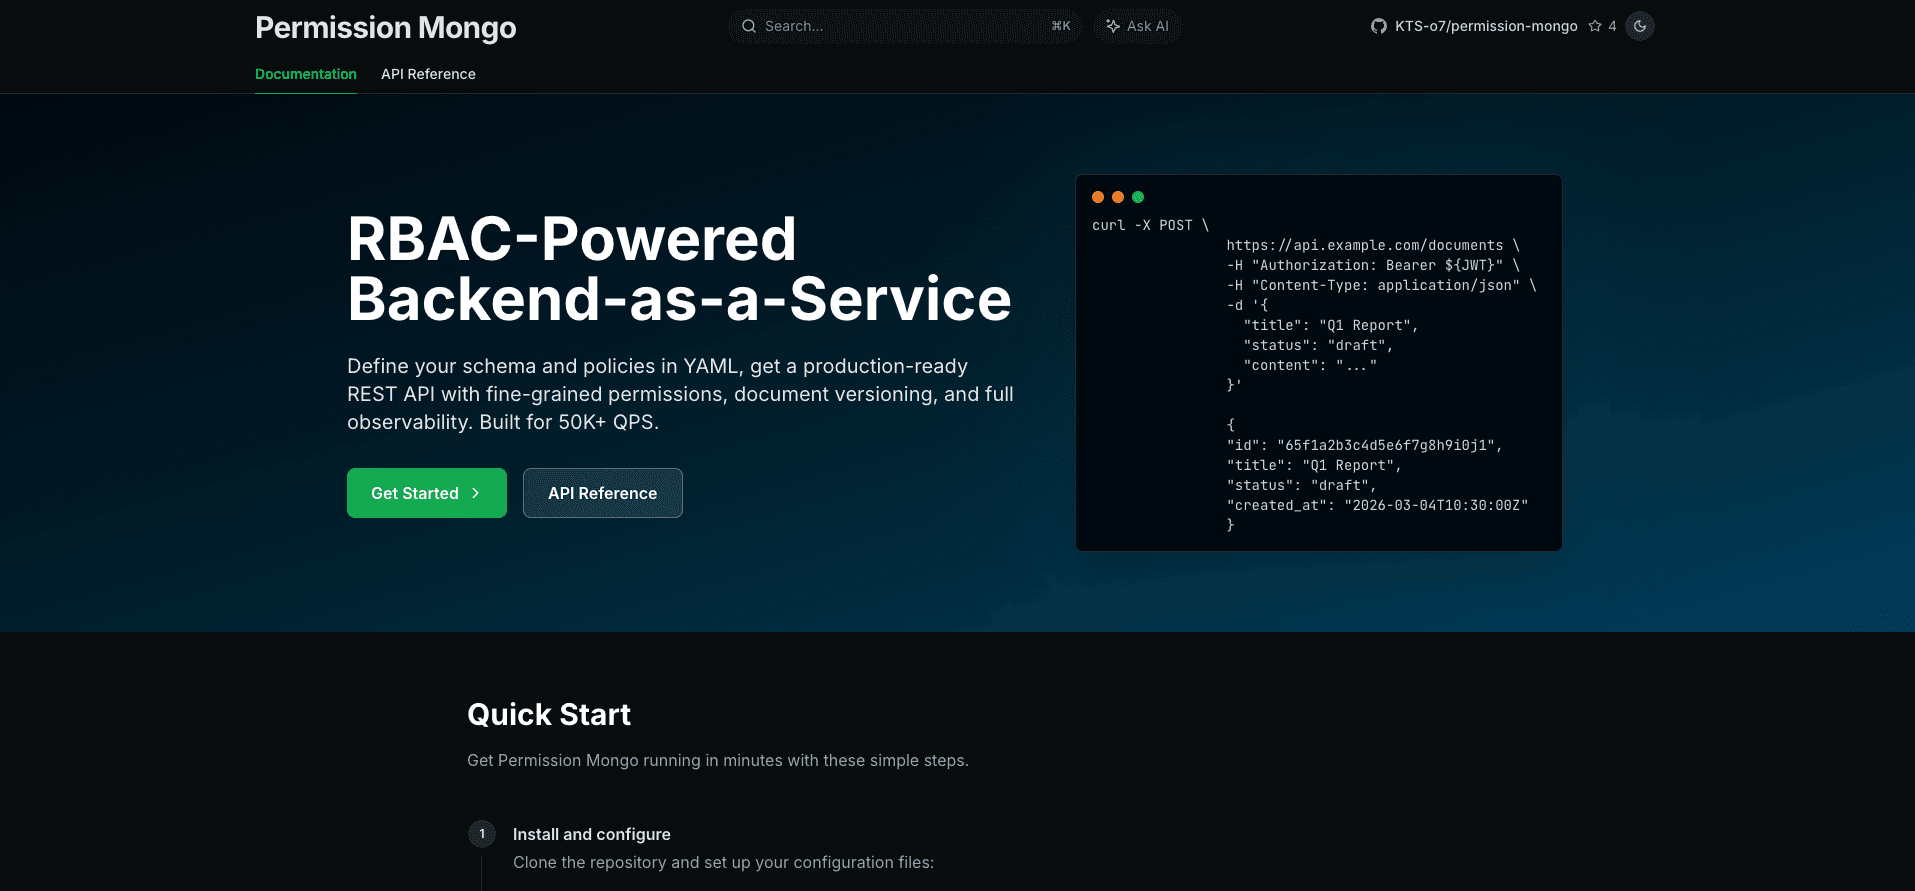Viewport: 1915px width, 891px height.
Task: Select the Install and configure step title
Action: 591,834
